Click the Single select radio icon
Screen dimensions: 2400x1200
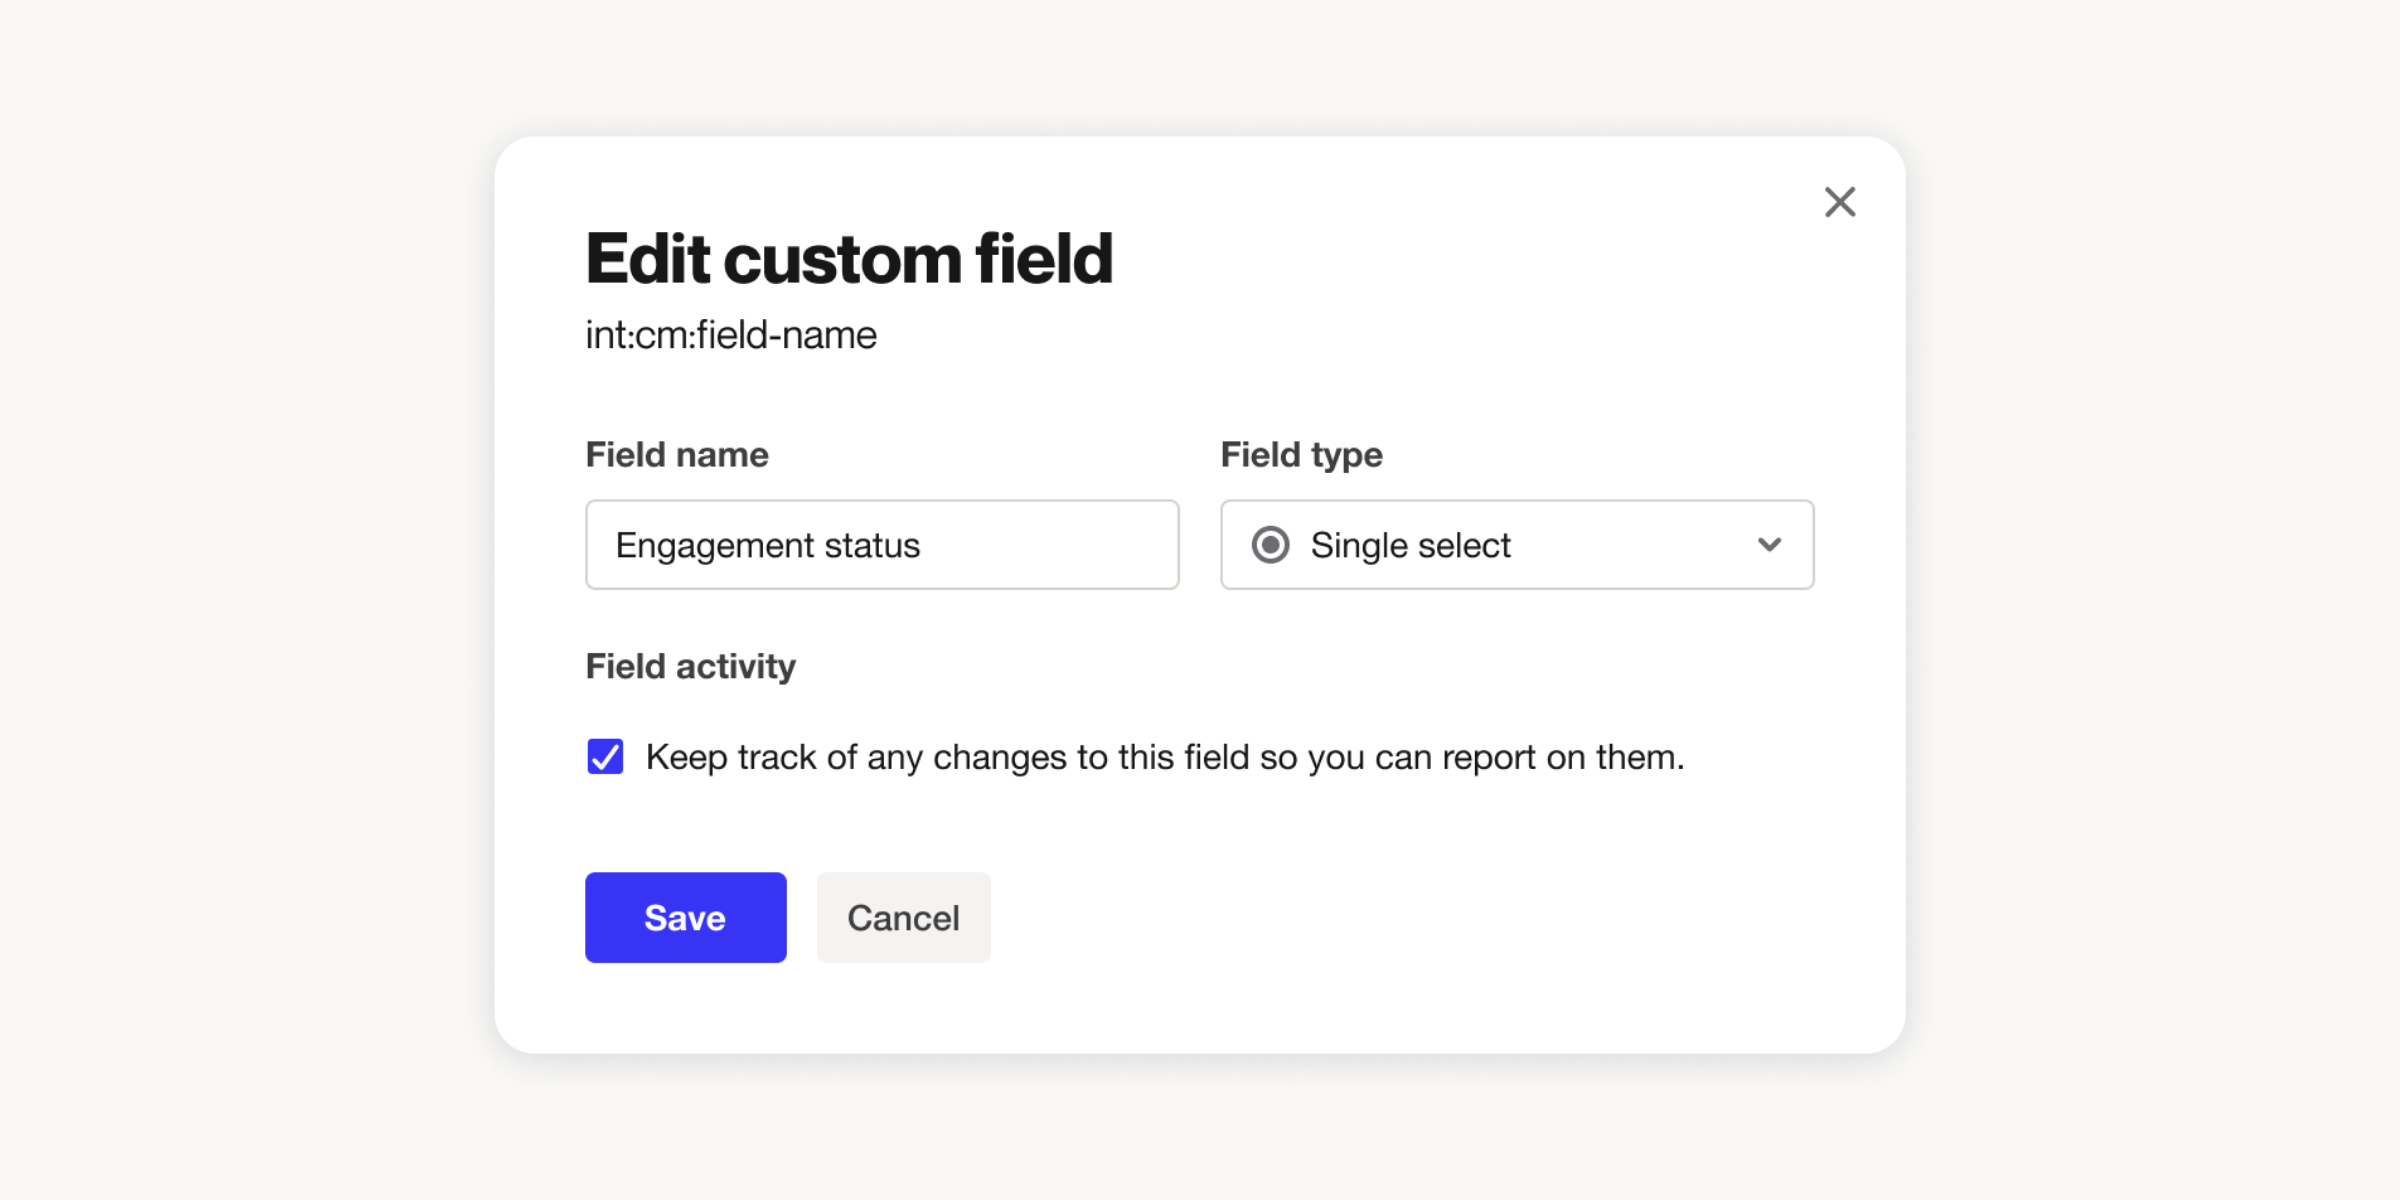point(1270,545)
